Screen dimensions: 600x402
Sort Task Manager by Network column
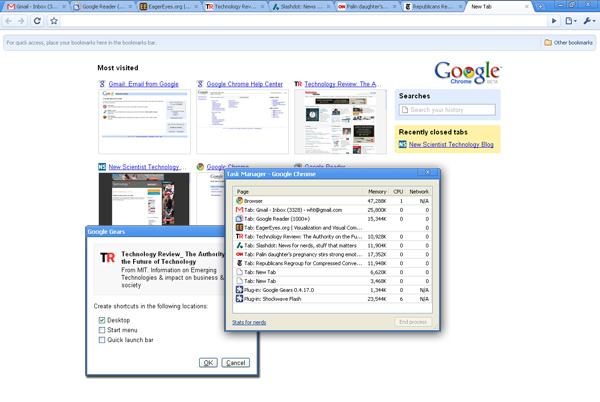[419, 191]
